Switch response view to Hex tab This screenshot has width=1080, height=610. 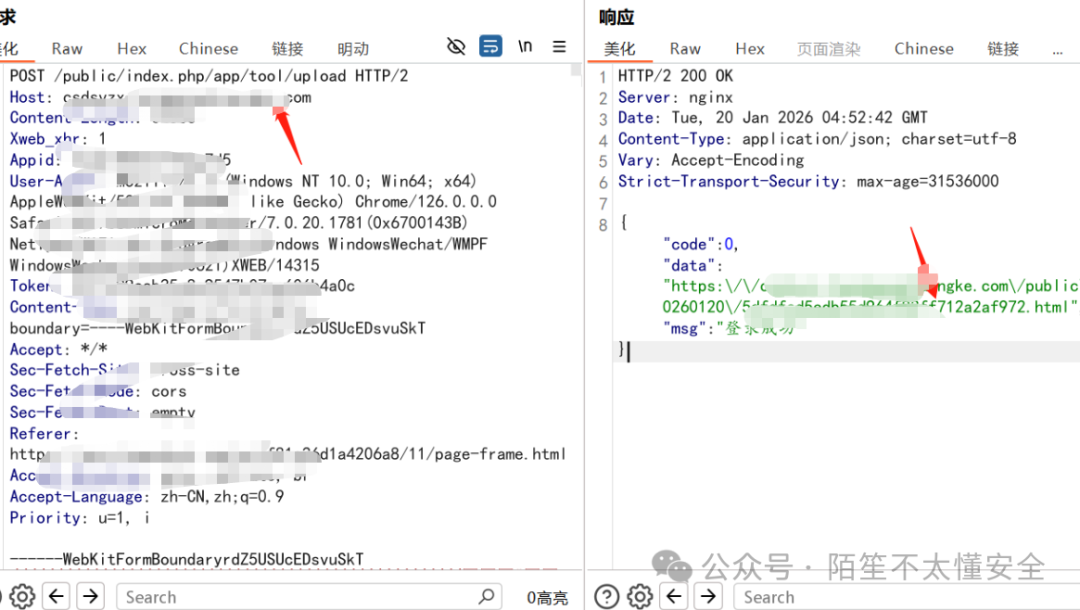[x=750, y=49]
